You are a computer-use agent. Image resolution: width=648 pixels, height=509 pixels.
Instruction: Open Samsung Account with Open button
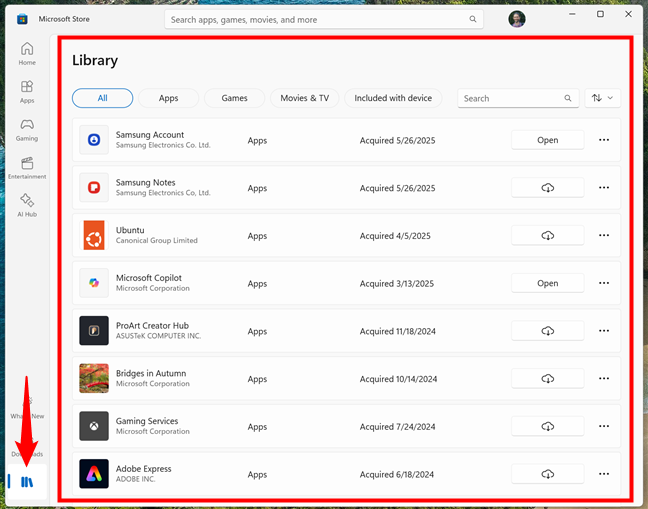point(548,140)
